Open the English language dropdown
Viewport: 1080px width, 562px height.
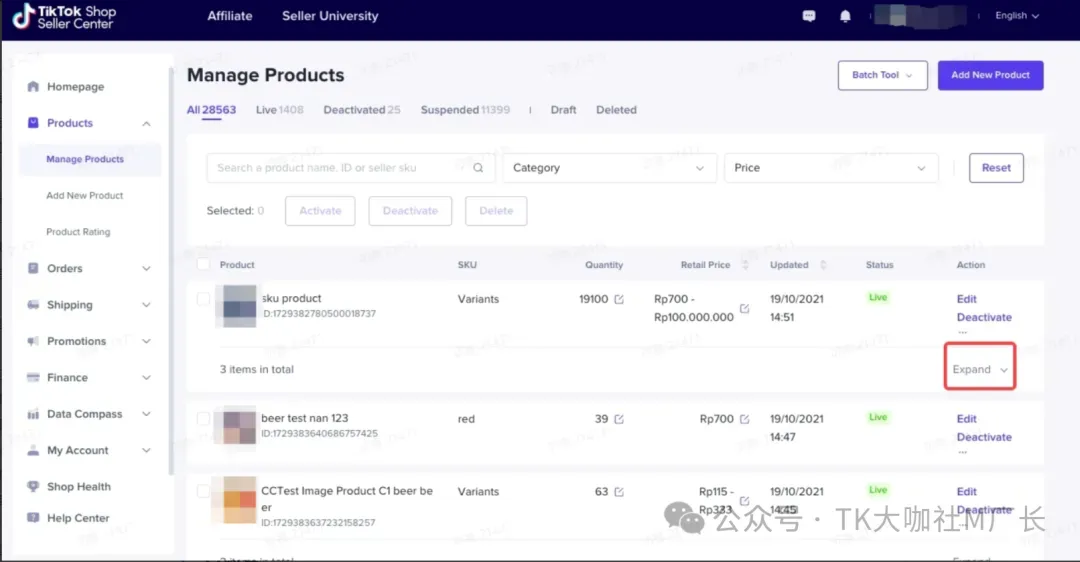click(x=1017, y=16)
